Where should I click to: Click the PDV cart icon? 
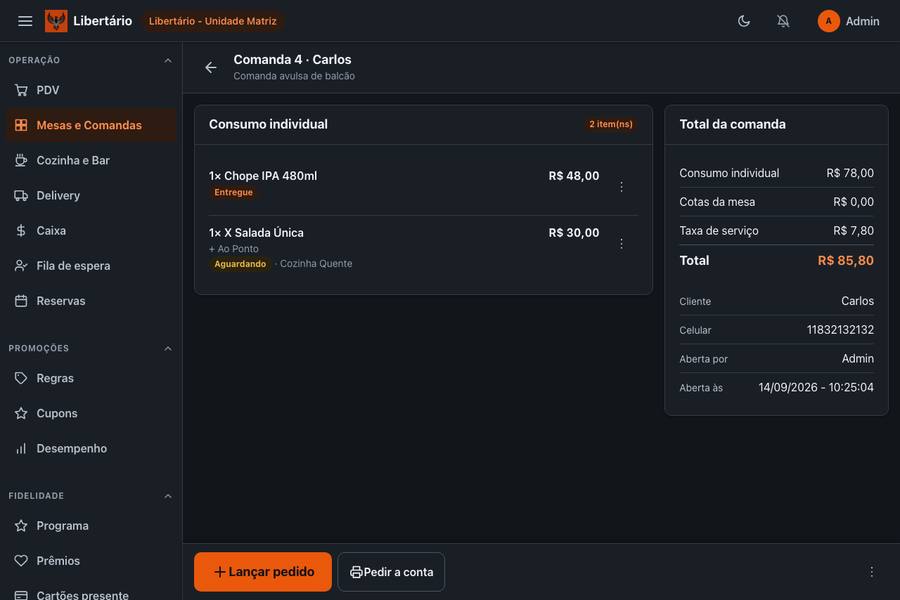pyautogui.click(x=21, y=90)
